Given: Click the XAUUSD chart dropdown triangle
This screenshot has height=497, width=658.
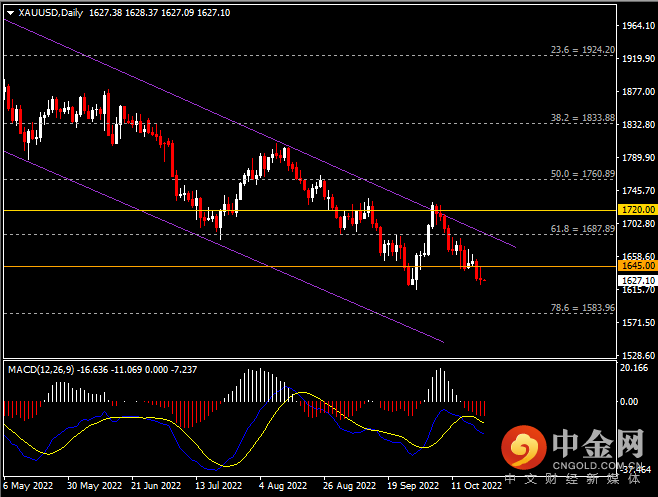Looking at the screenshot, I should click(x=10, y=13).
